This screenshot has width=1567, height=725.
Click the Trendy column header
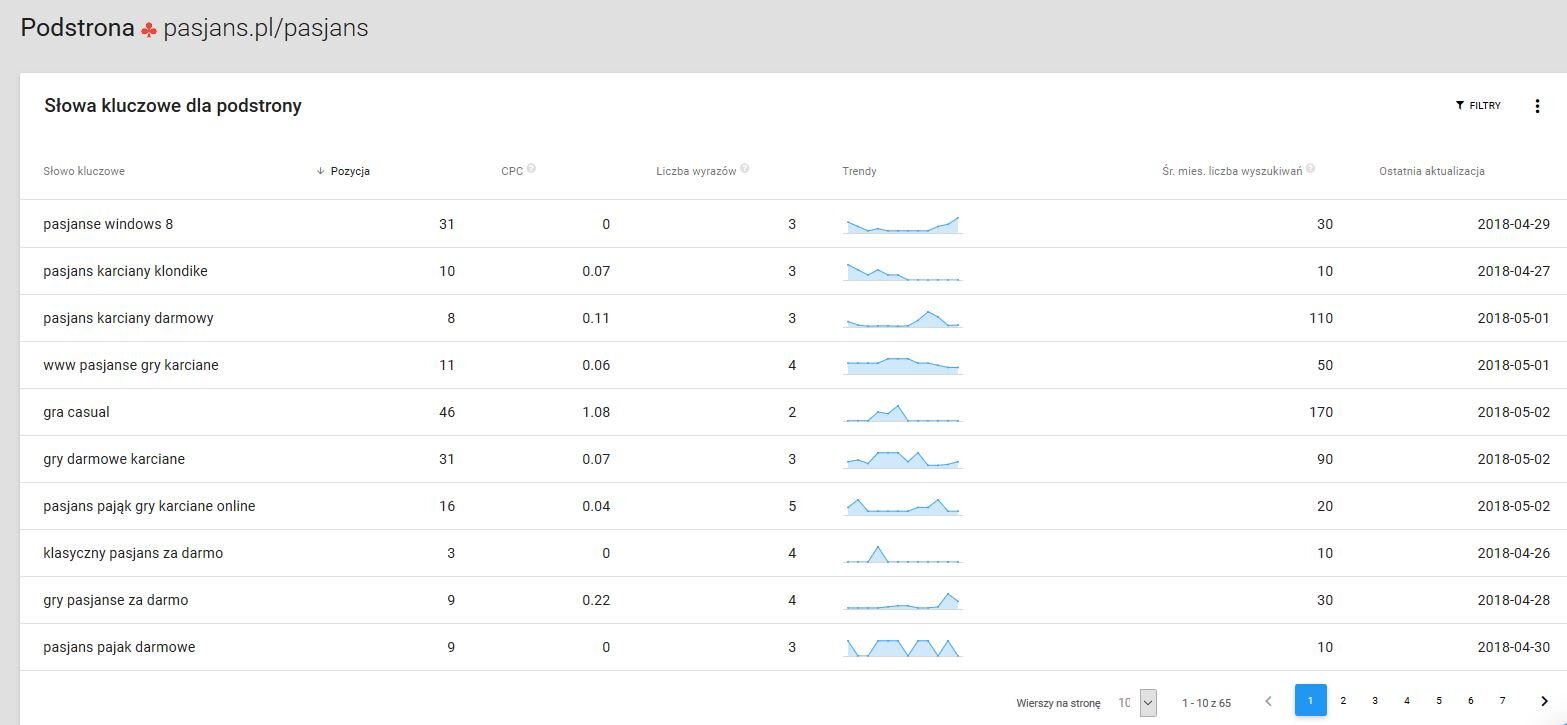click(859, 171)
